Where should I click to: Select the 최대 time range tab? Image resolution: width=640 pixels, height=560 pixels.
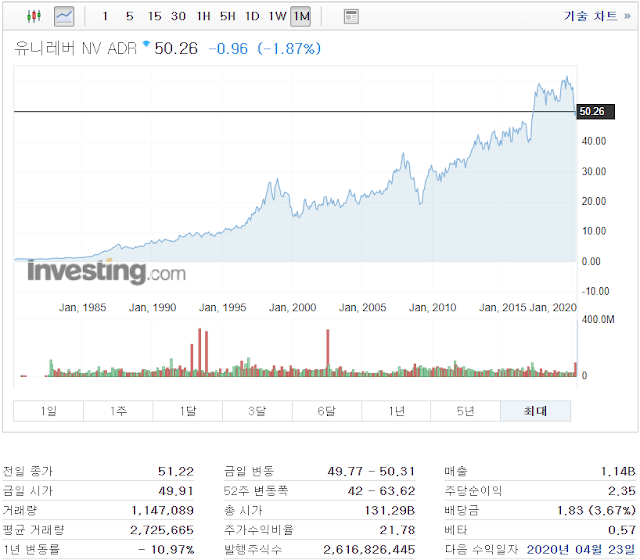click(x=536, y=411)
